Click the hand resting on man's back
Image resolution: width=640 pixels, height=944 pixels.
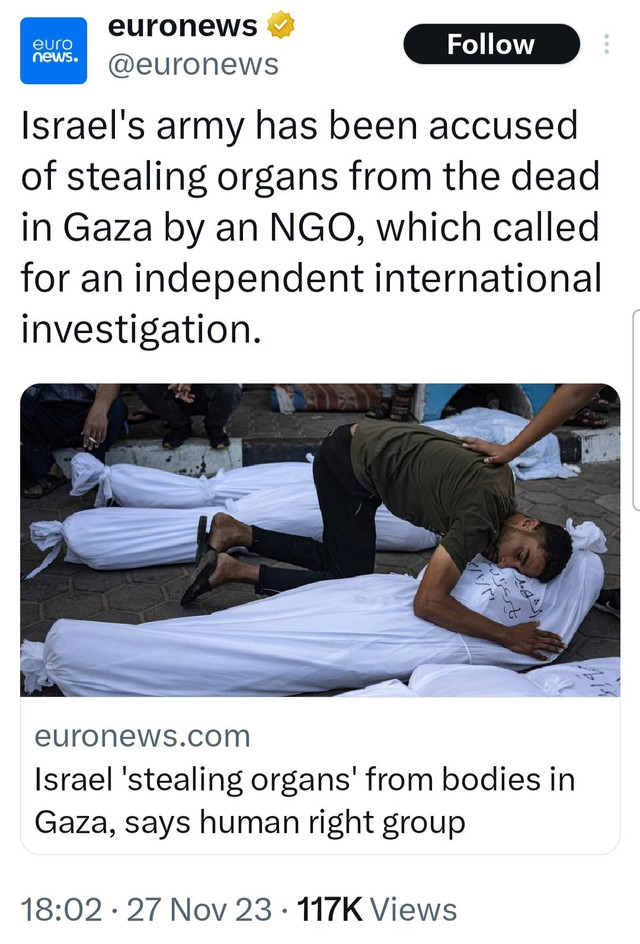click(491, 450)
